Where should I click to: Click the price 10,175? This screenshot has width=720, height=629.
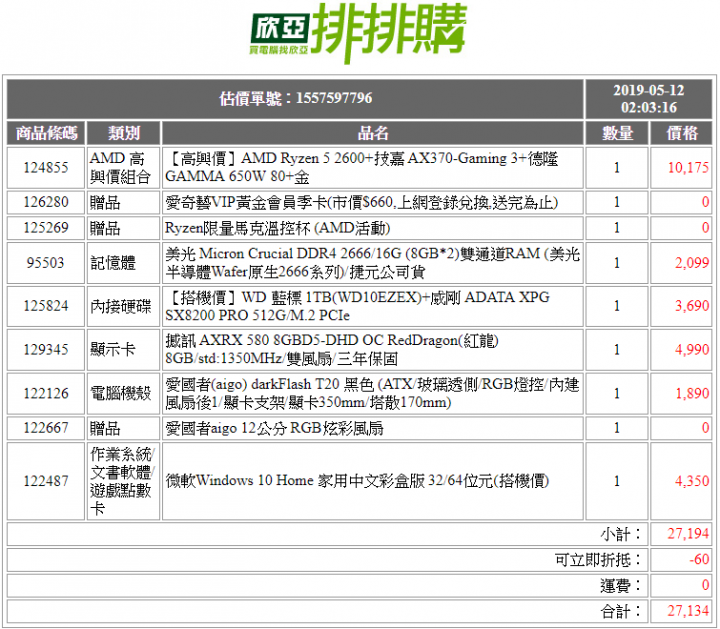point(688,168)
